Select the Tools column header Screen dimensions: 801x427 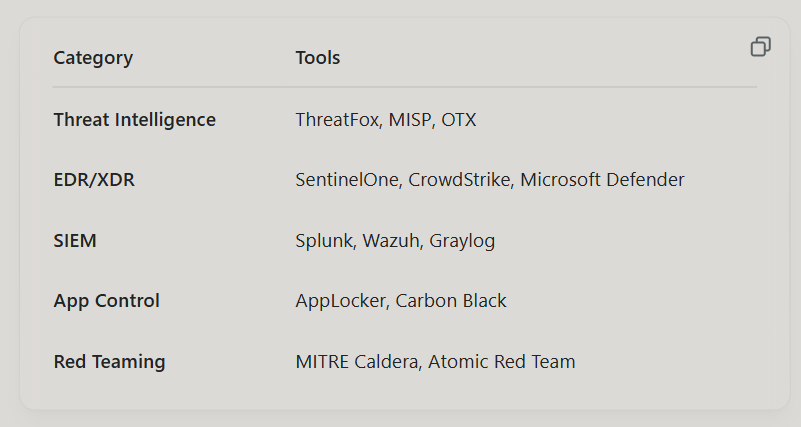point(318,58)
